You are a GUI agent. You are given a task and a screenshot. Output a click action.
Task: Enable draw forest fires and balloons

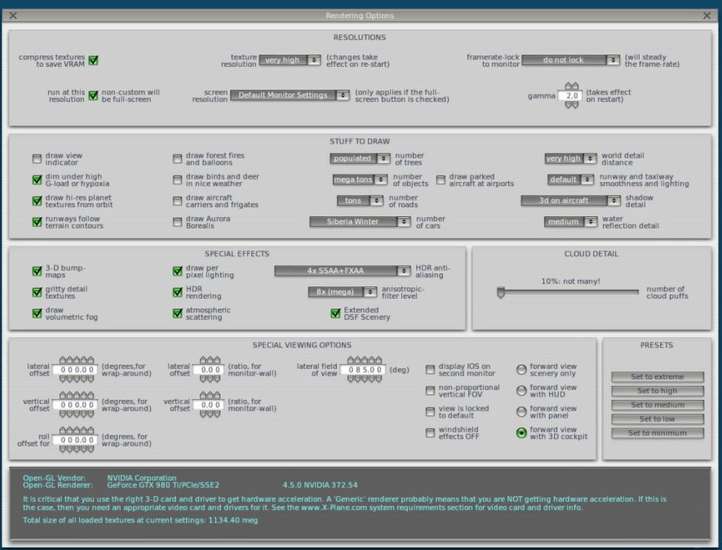coord(177,159)
